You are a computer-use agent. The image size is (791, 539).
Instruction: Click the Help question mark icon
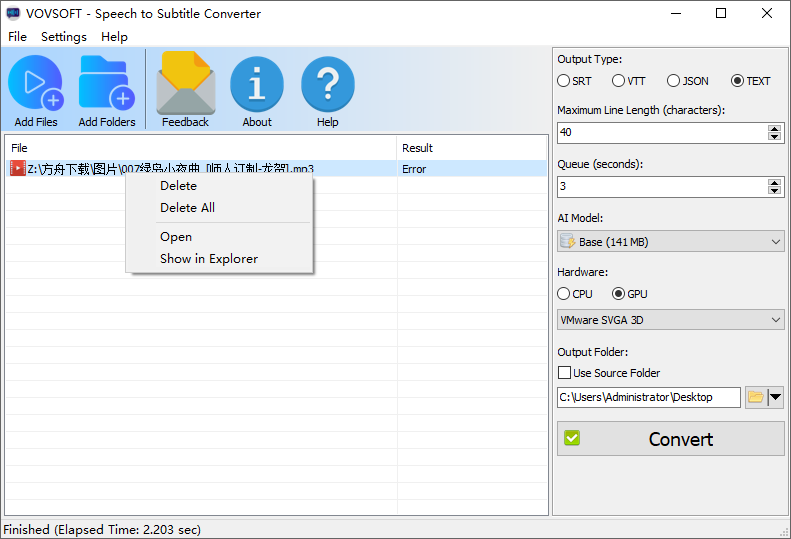click(x=327, y=84)
